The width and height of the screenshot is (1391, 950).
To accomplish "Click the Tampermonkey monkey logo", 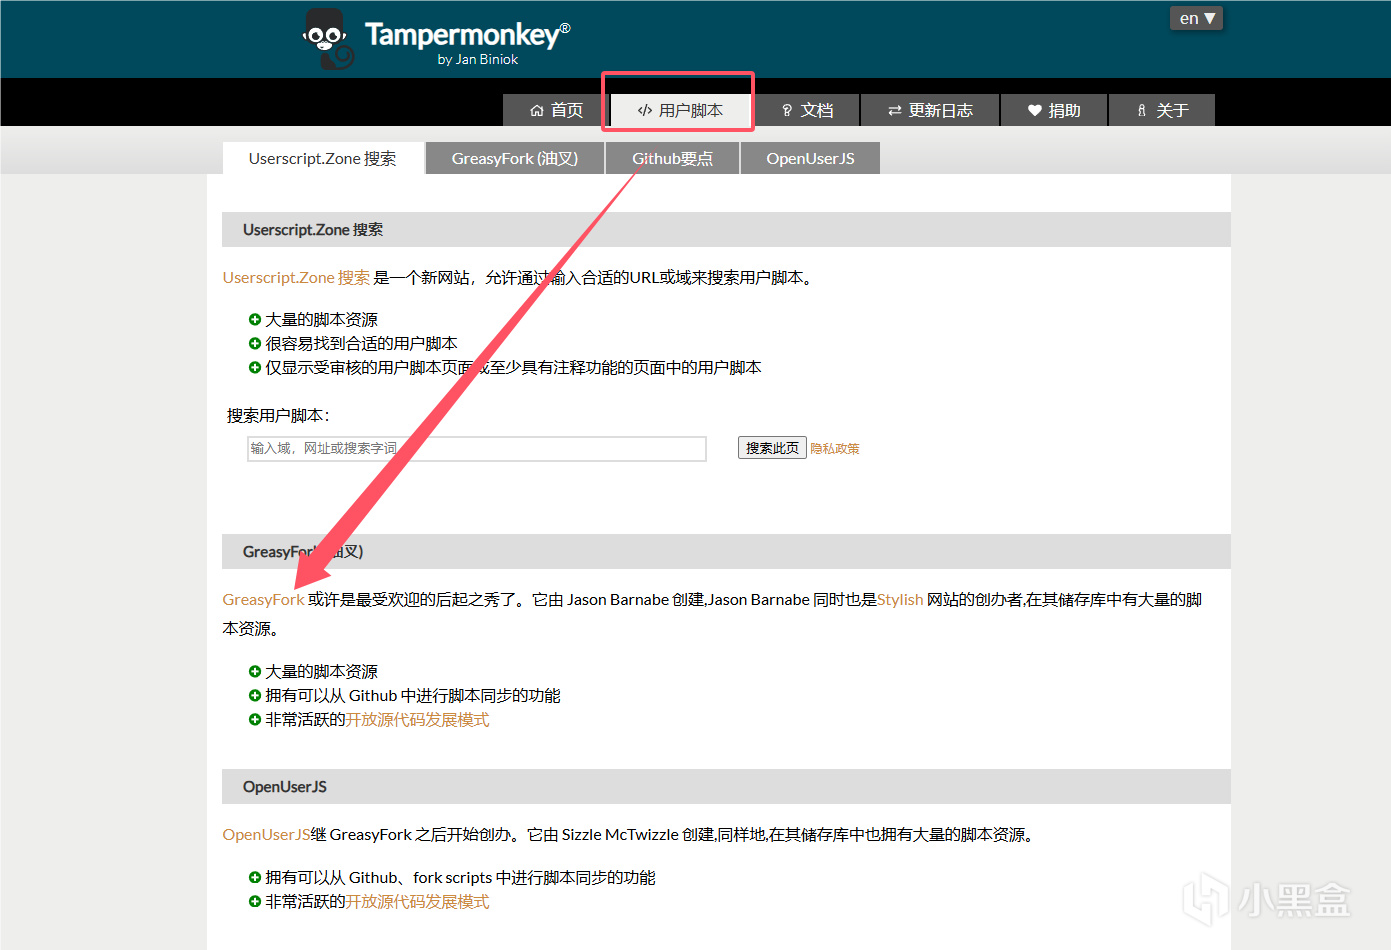I will click(328, 39).
